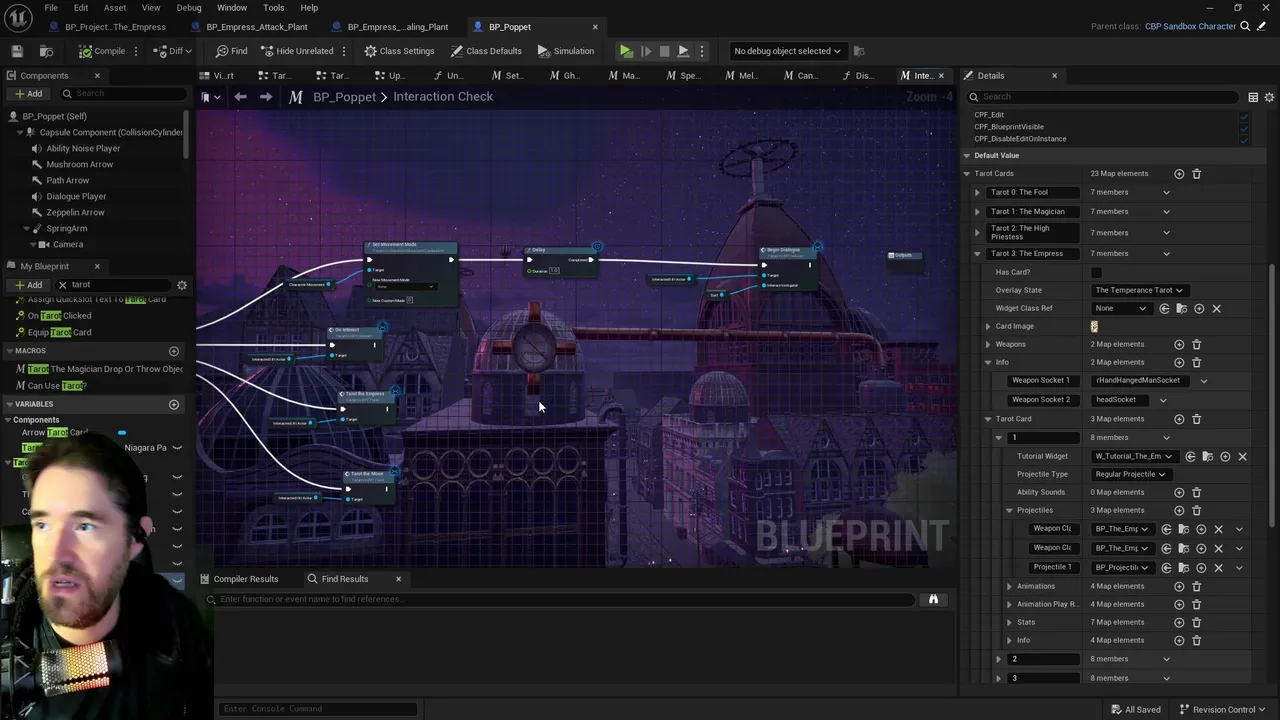Image resolution: width=1280 pixels, height=720 pixels.
Task: Add a new macro with plus icon
Action: (x=174, y=351)
